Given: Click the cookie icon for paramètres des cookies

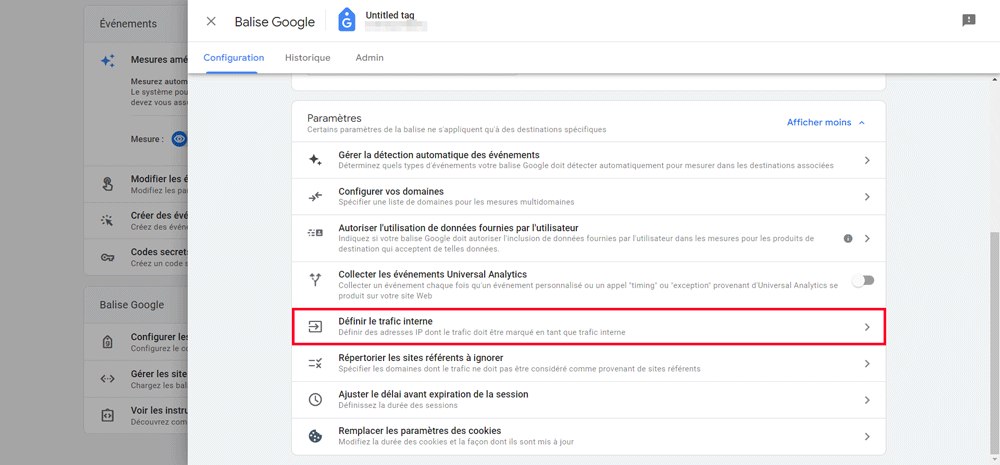Looking at the screenshot, I should point(315,436).
